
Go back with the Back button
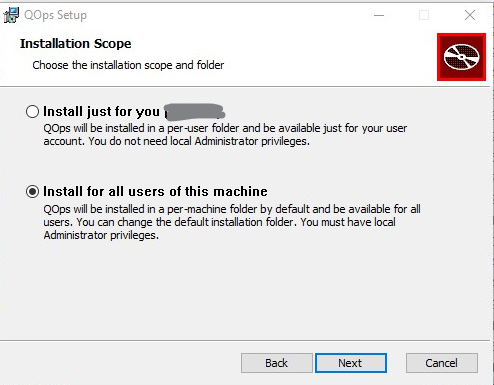tap(277, 363)
